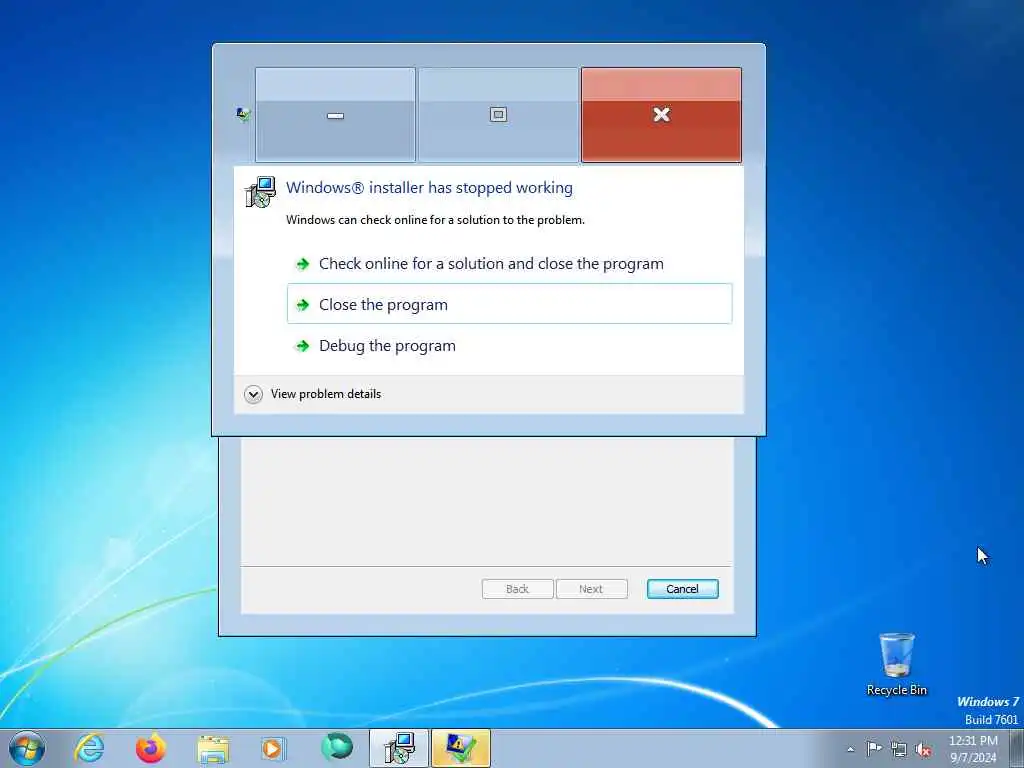Screen dimensions: 1024x768
Task: Open the green globe app on taskbar
Action: pyautogui.click(x=337, y=747)
